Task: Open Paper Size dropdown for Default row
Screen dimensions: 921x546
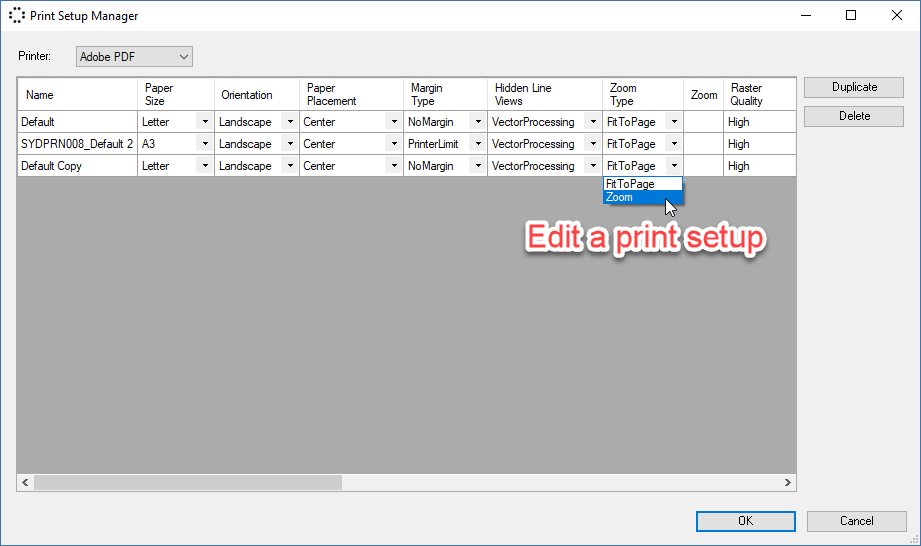Action: click(205, 122)
